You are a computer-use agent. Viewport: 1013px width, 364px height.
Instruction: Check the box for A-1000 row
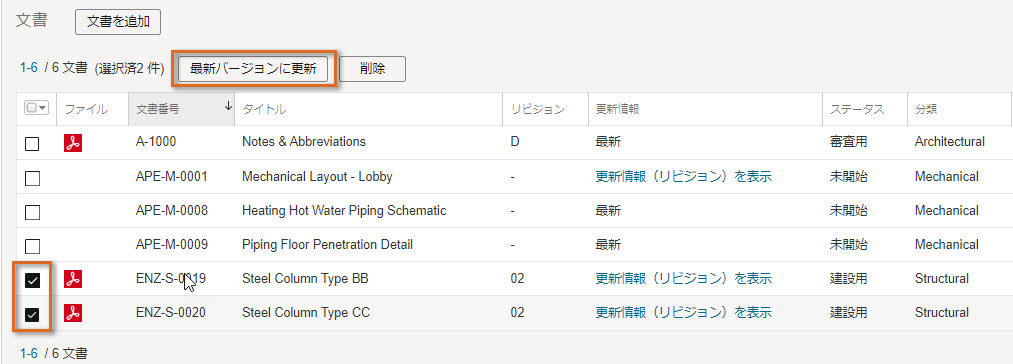[32, 144]
